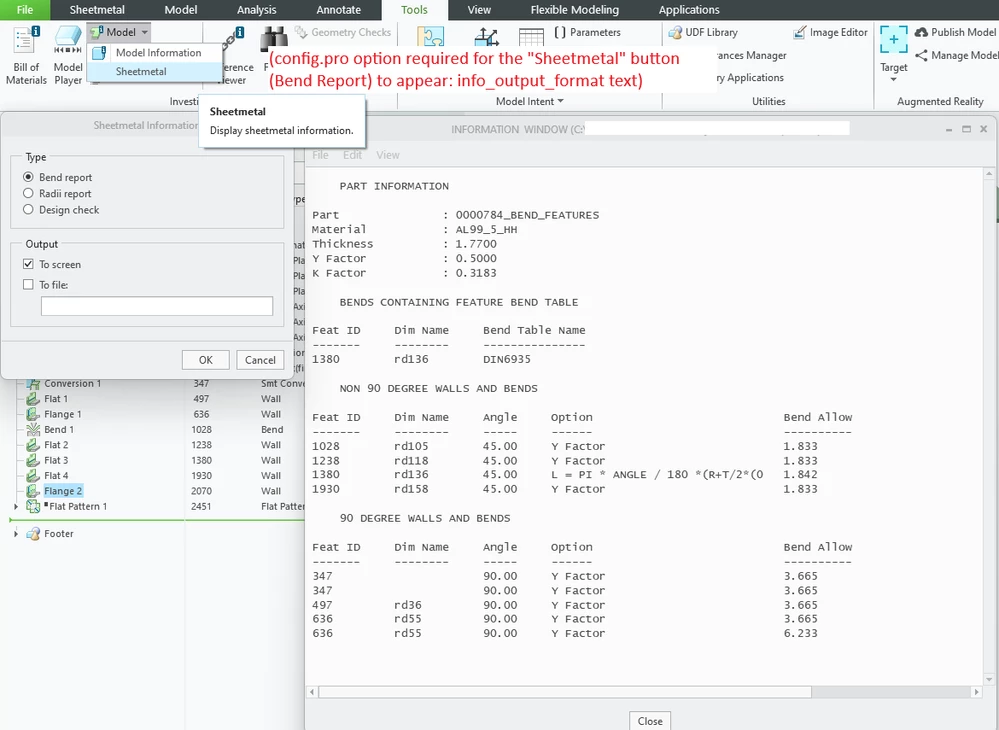999x730 pixels.
Task: Open the Bill of Materials tool
Action: pyautogui.click(x=25, y=50)
